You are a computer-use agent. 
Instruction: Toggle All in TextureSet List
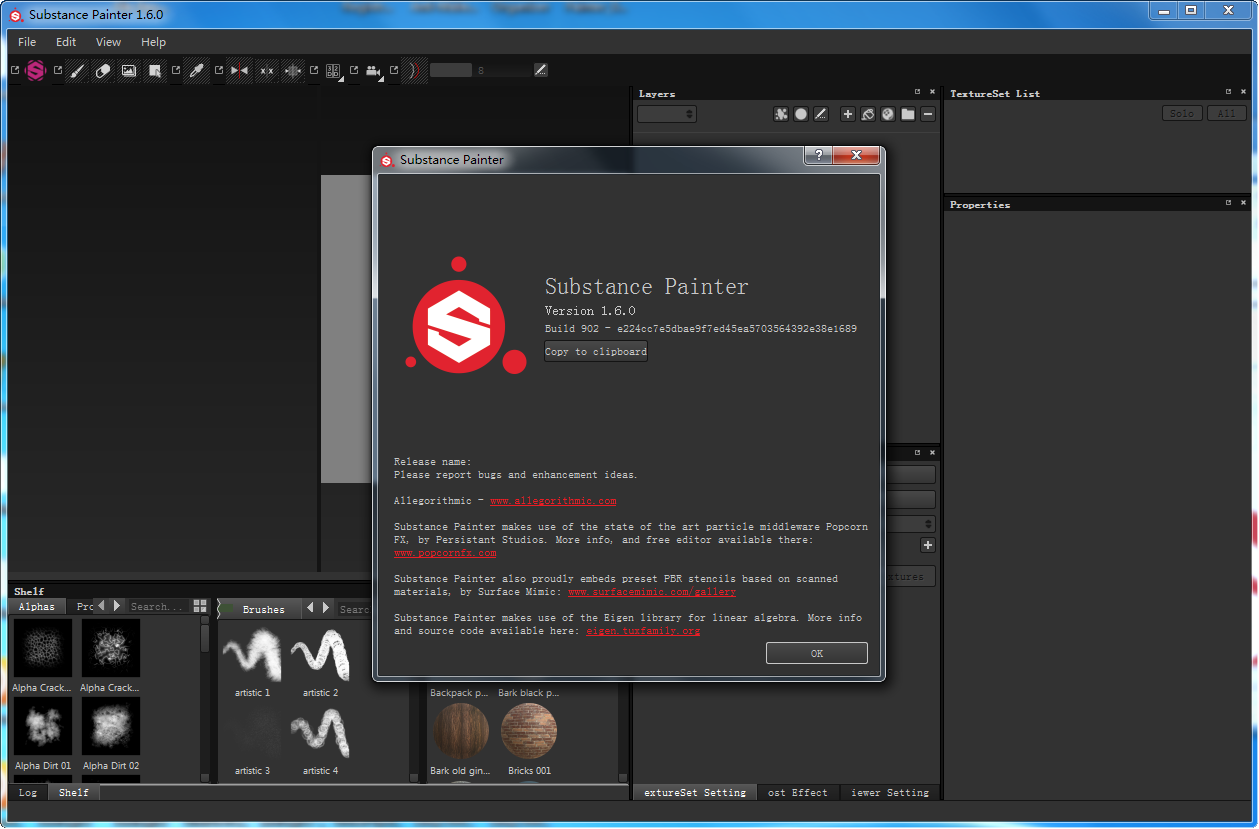point(1226,114)
